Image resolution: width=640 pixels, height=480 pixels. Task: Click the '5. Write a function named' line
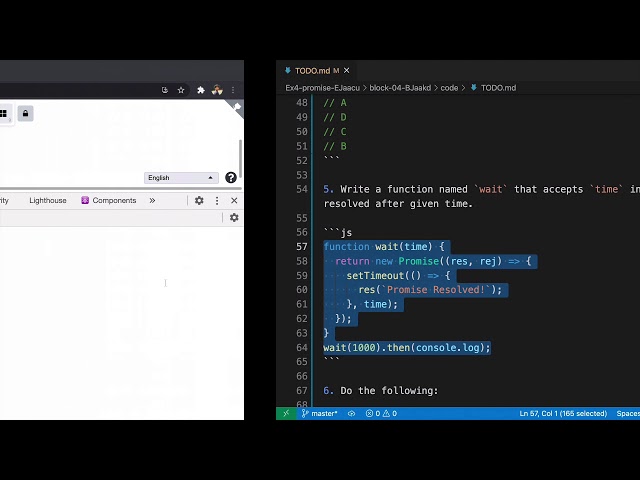click(482, 189)
